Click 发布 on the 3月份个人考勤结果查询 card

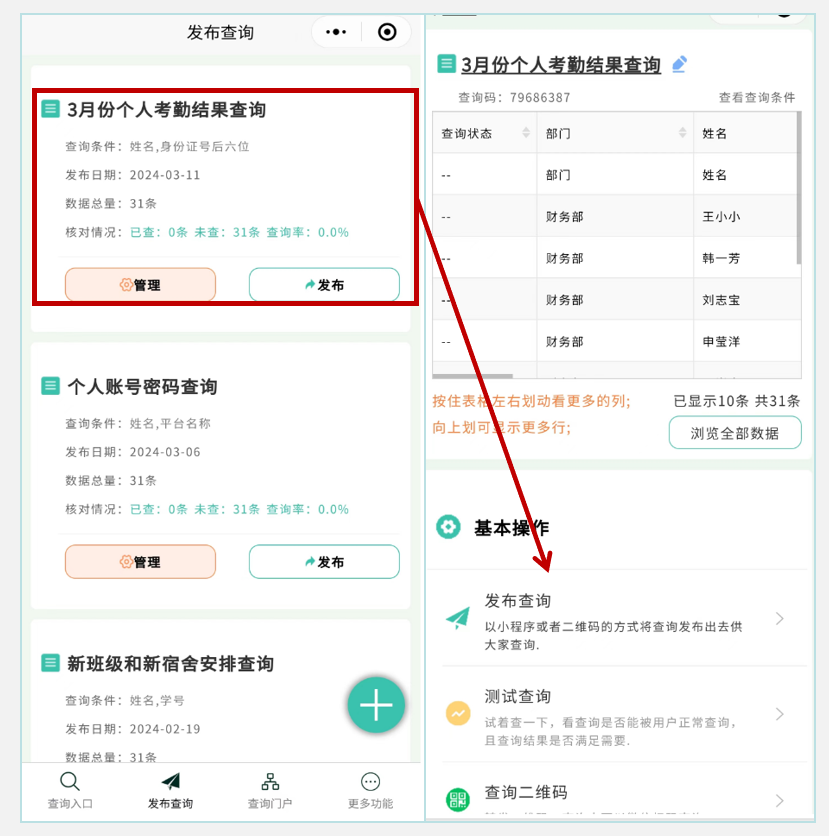coord(324,285)
